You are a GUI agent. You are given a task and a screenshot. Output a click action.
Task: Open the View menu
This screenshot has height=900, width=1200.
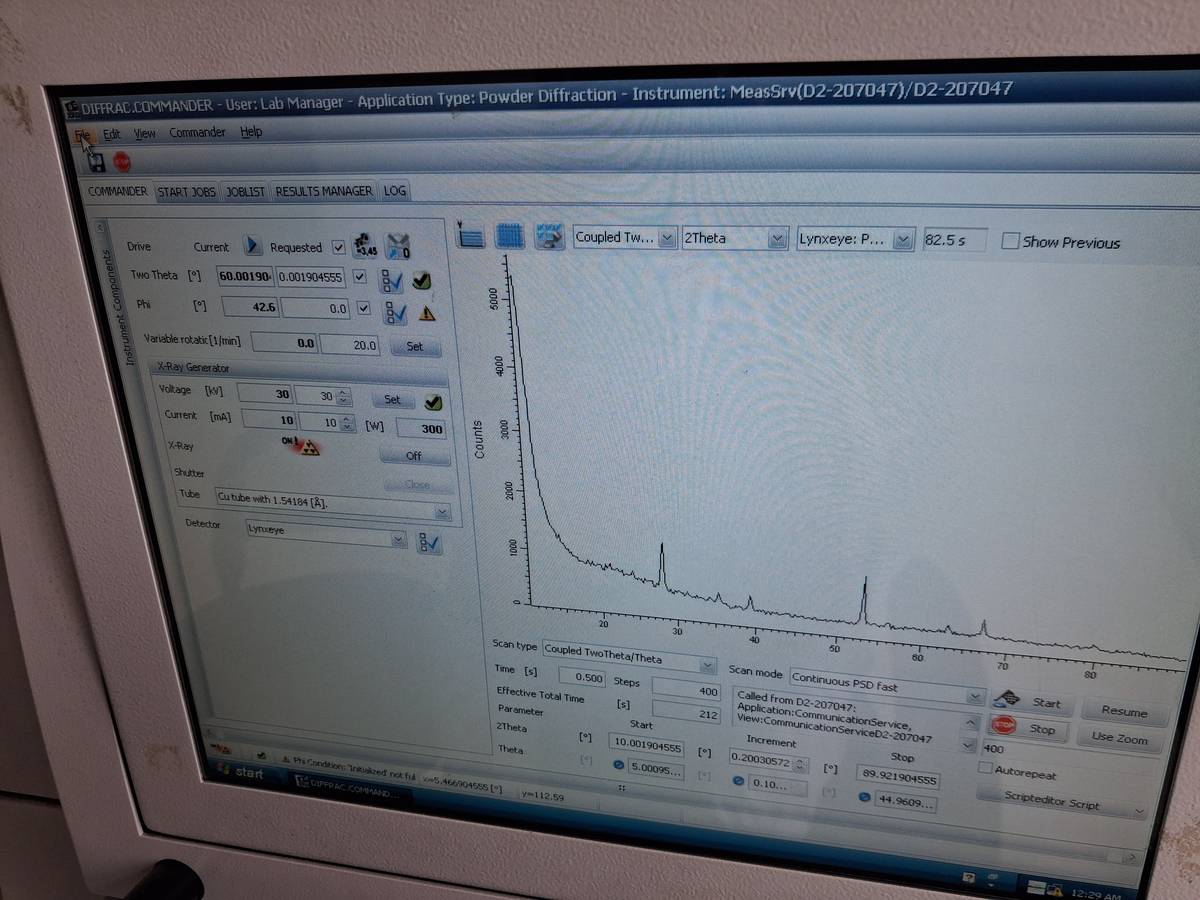click(145, 132)
